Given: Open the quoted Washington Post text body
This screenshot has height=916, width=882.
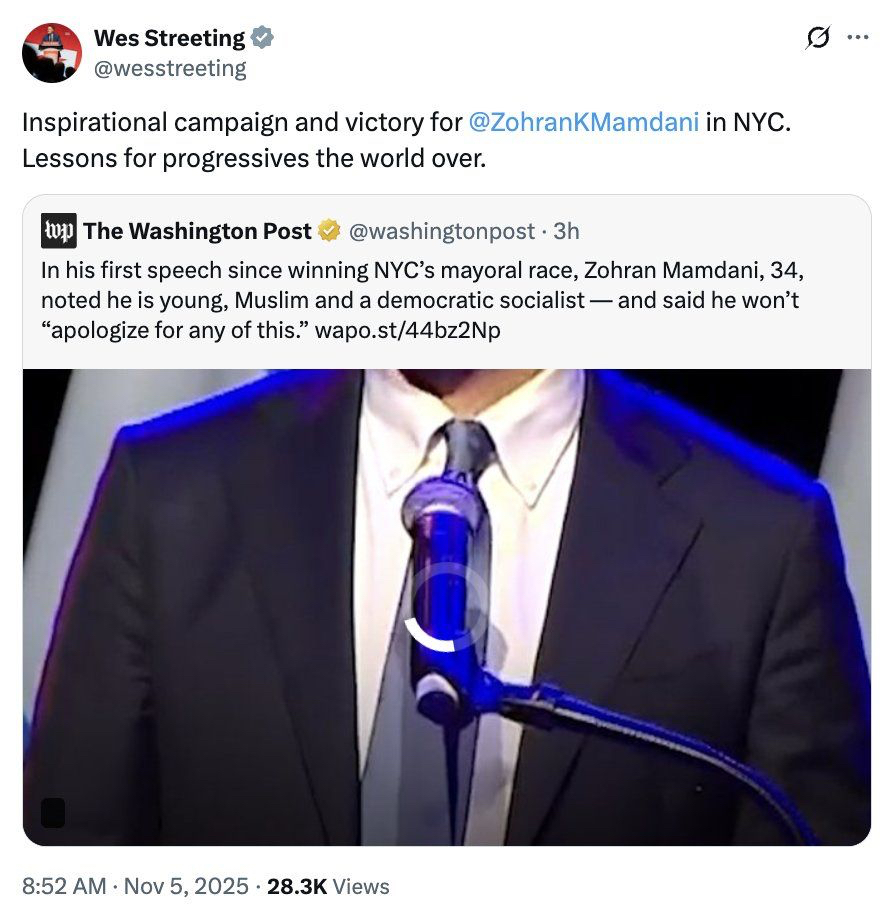Looking at the screenshot, I should pyautogui.click(x=420, y=299).
